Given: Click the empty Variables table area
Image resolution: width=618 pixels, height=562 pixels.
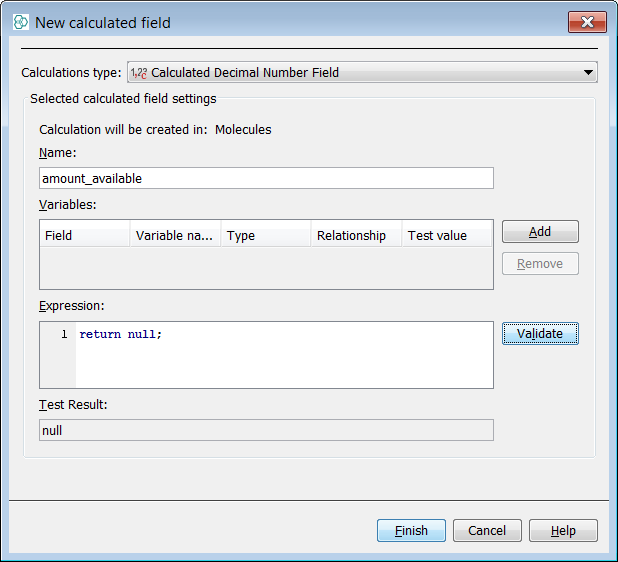Looking at the screenshot, I should [x=266, y=268].
